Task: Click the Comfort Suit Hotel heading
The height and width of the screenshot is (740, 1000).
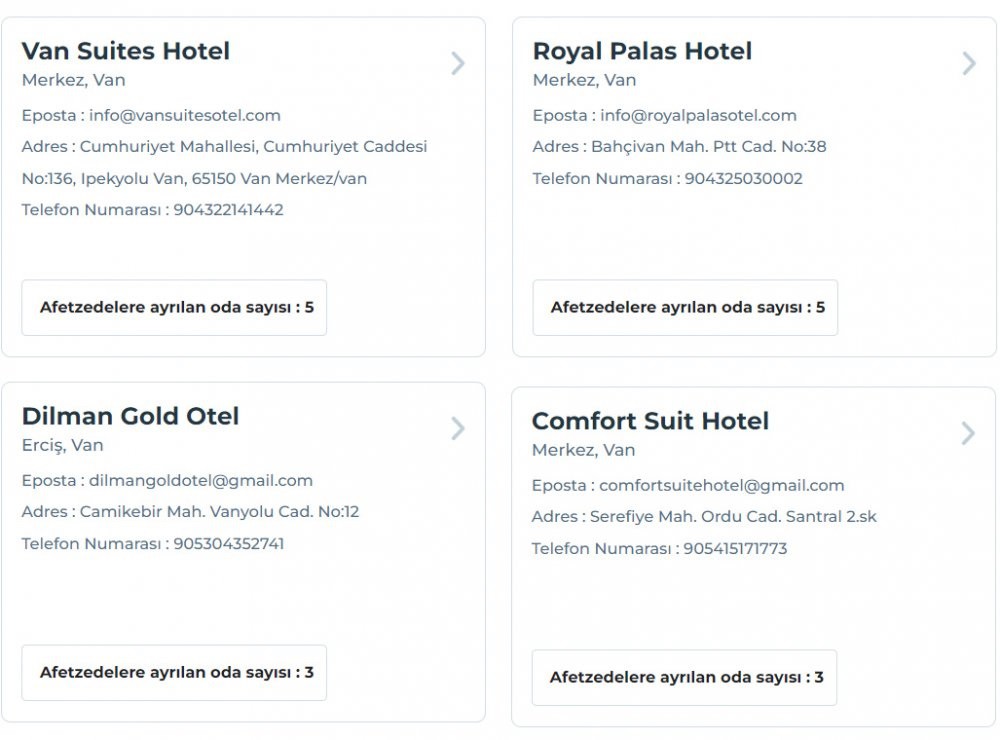Action: [x=650, y=421]
